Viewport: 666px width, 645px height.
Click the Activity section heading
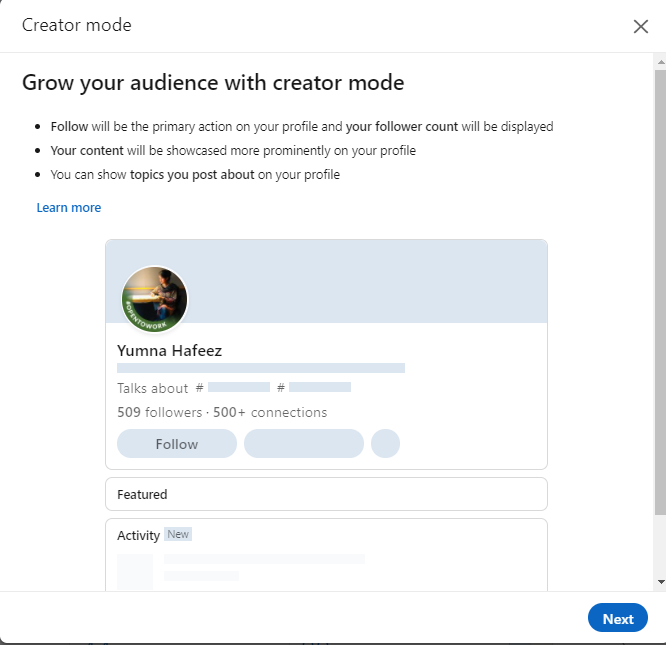click(138, 535)
